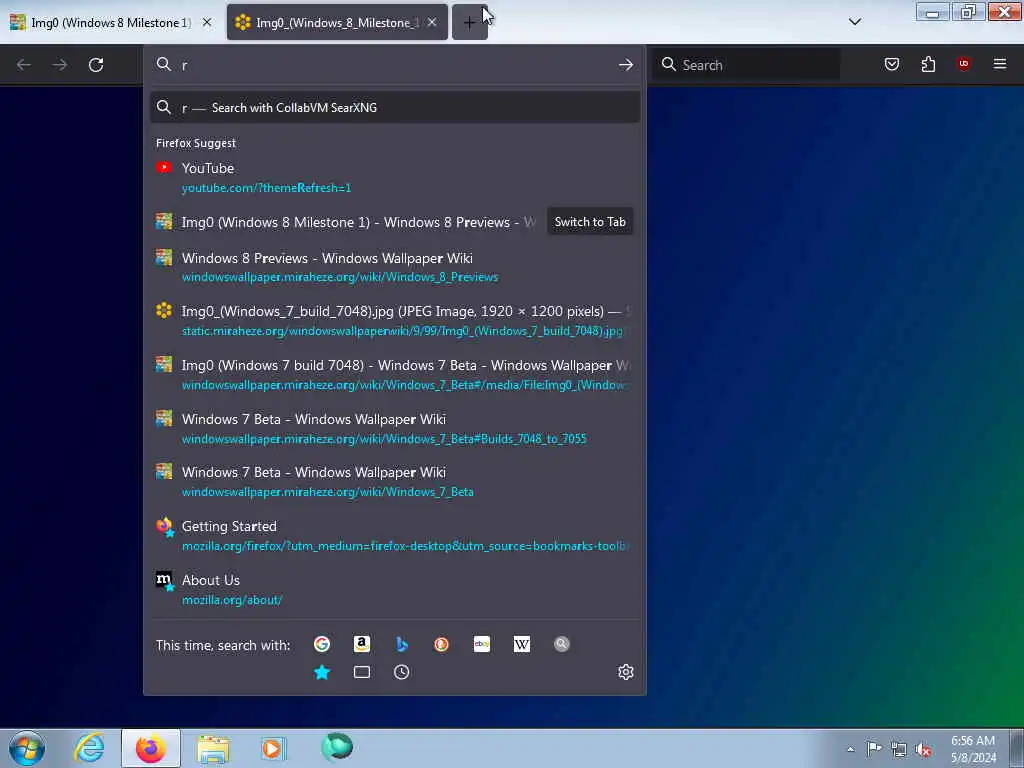Image resolution: width=1024 pixels, height=768 pixels.
Task: Open the network tray icon
Action: tap(899, 750)
